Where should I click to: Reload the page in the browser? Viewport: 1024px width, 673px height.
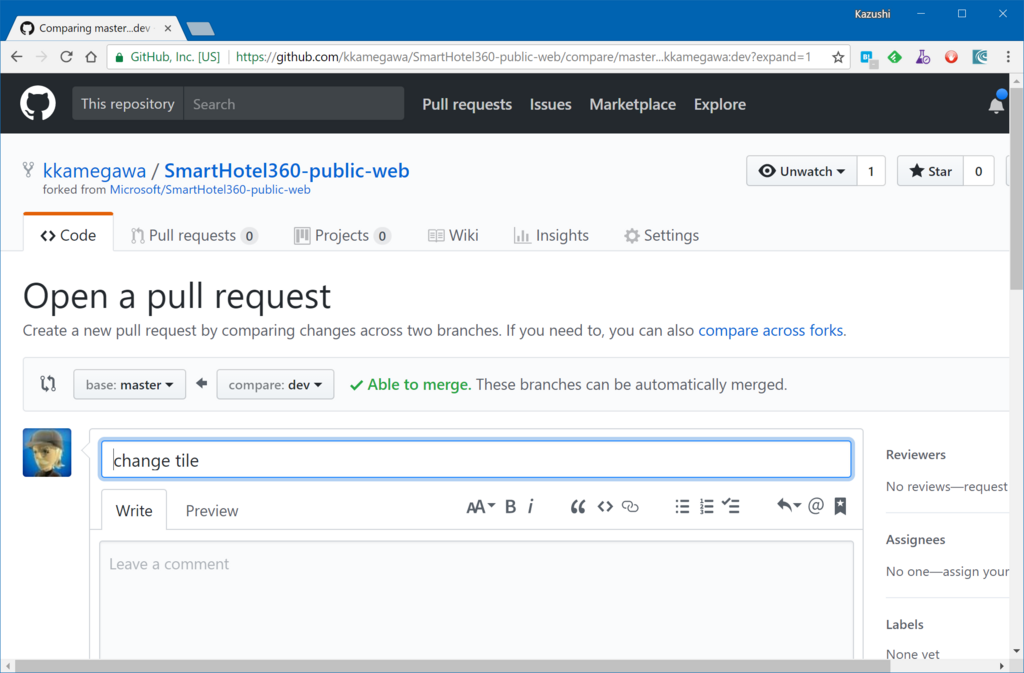pos(66,57)
